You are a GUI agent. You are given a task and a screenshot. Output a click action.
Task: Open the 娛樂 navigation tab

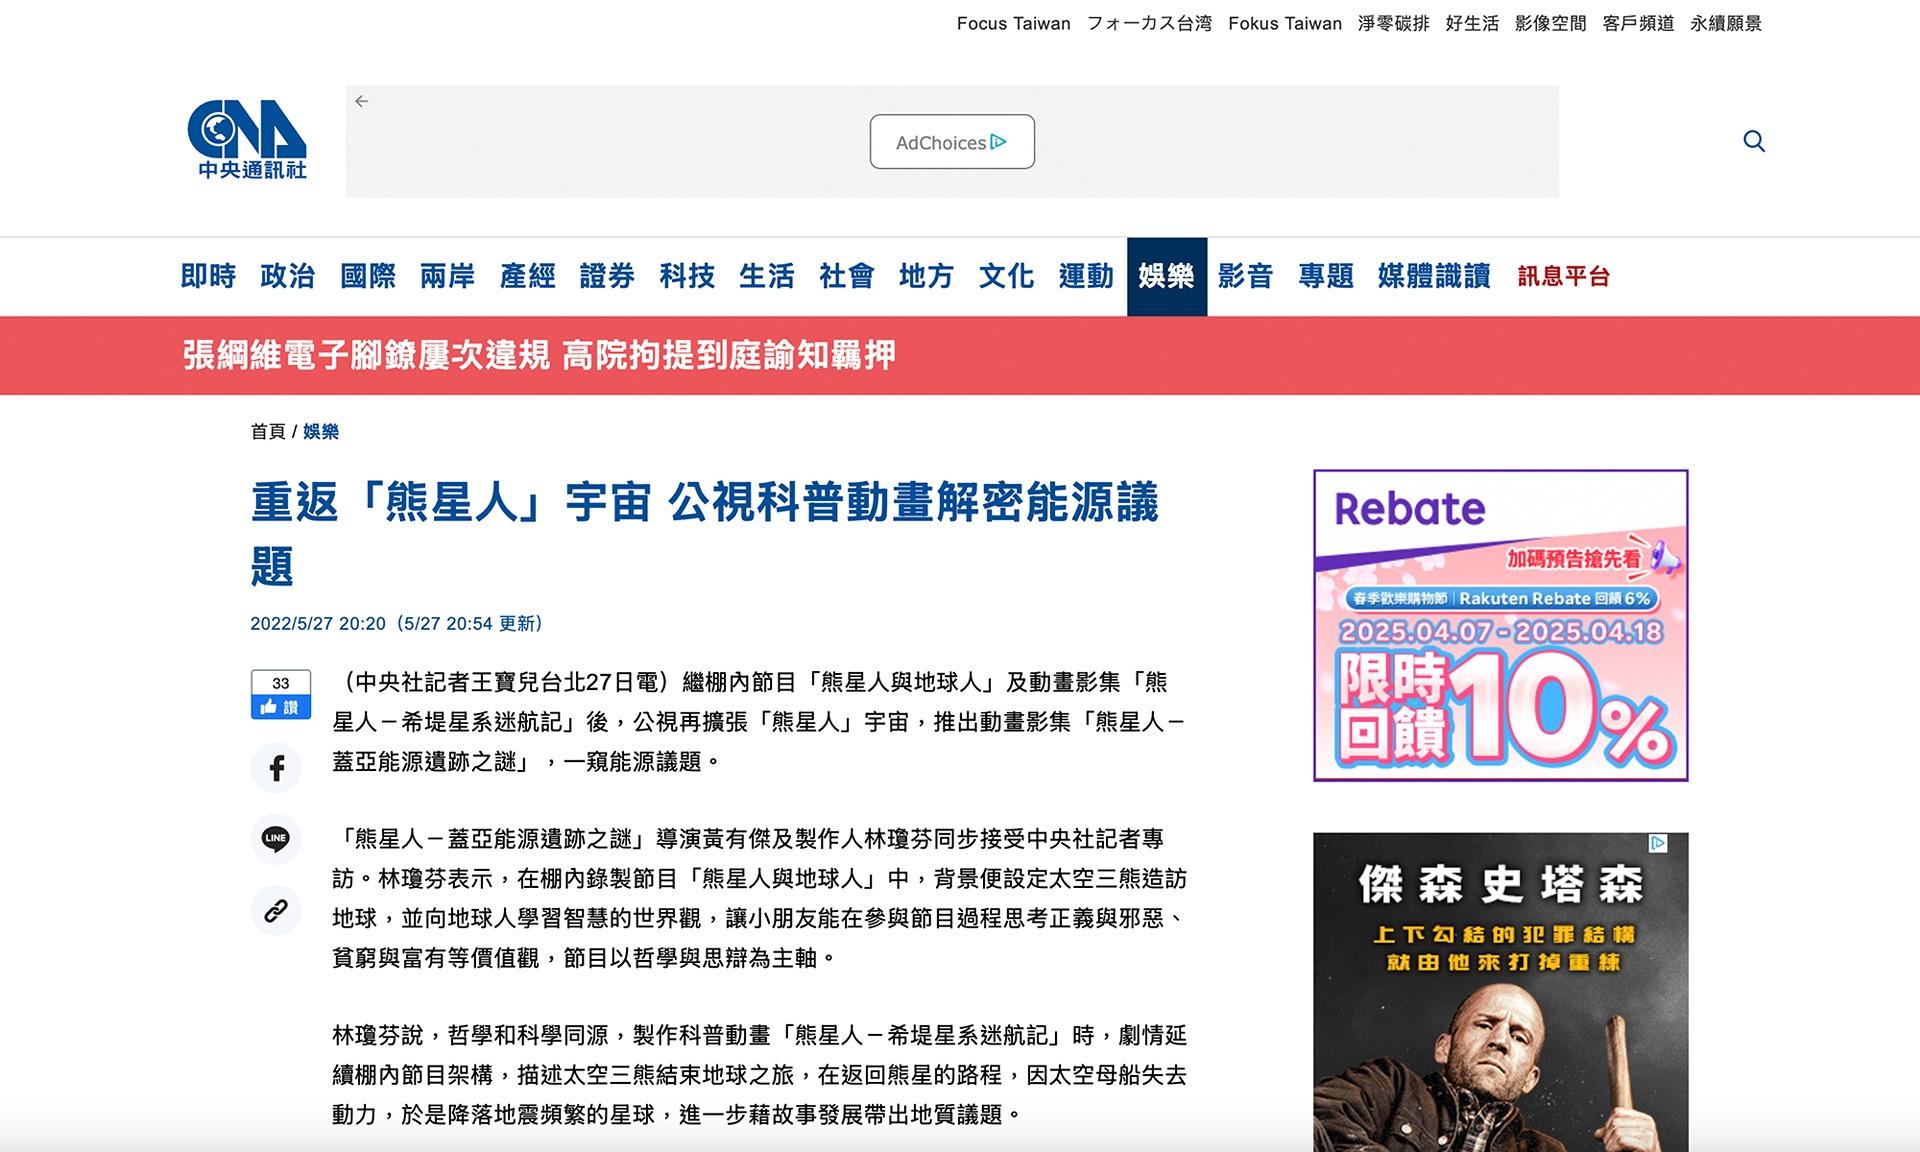pos(1166,276)
